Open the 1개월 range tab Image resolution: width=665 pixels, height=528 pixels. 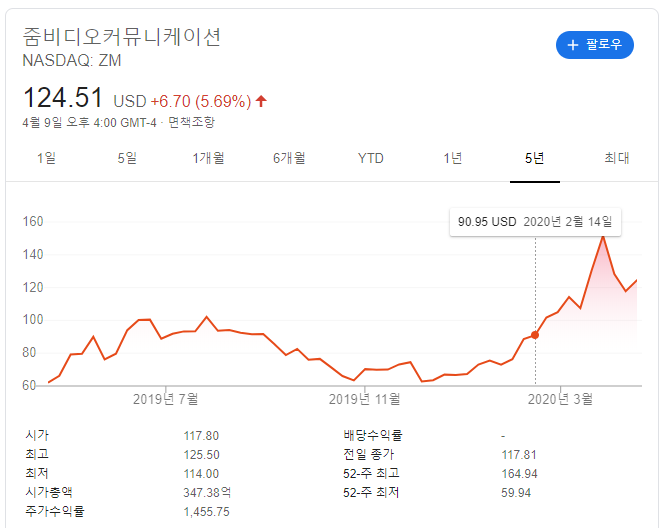208,158
